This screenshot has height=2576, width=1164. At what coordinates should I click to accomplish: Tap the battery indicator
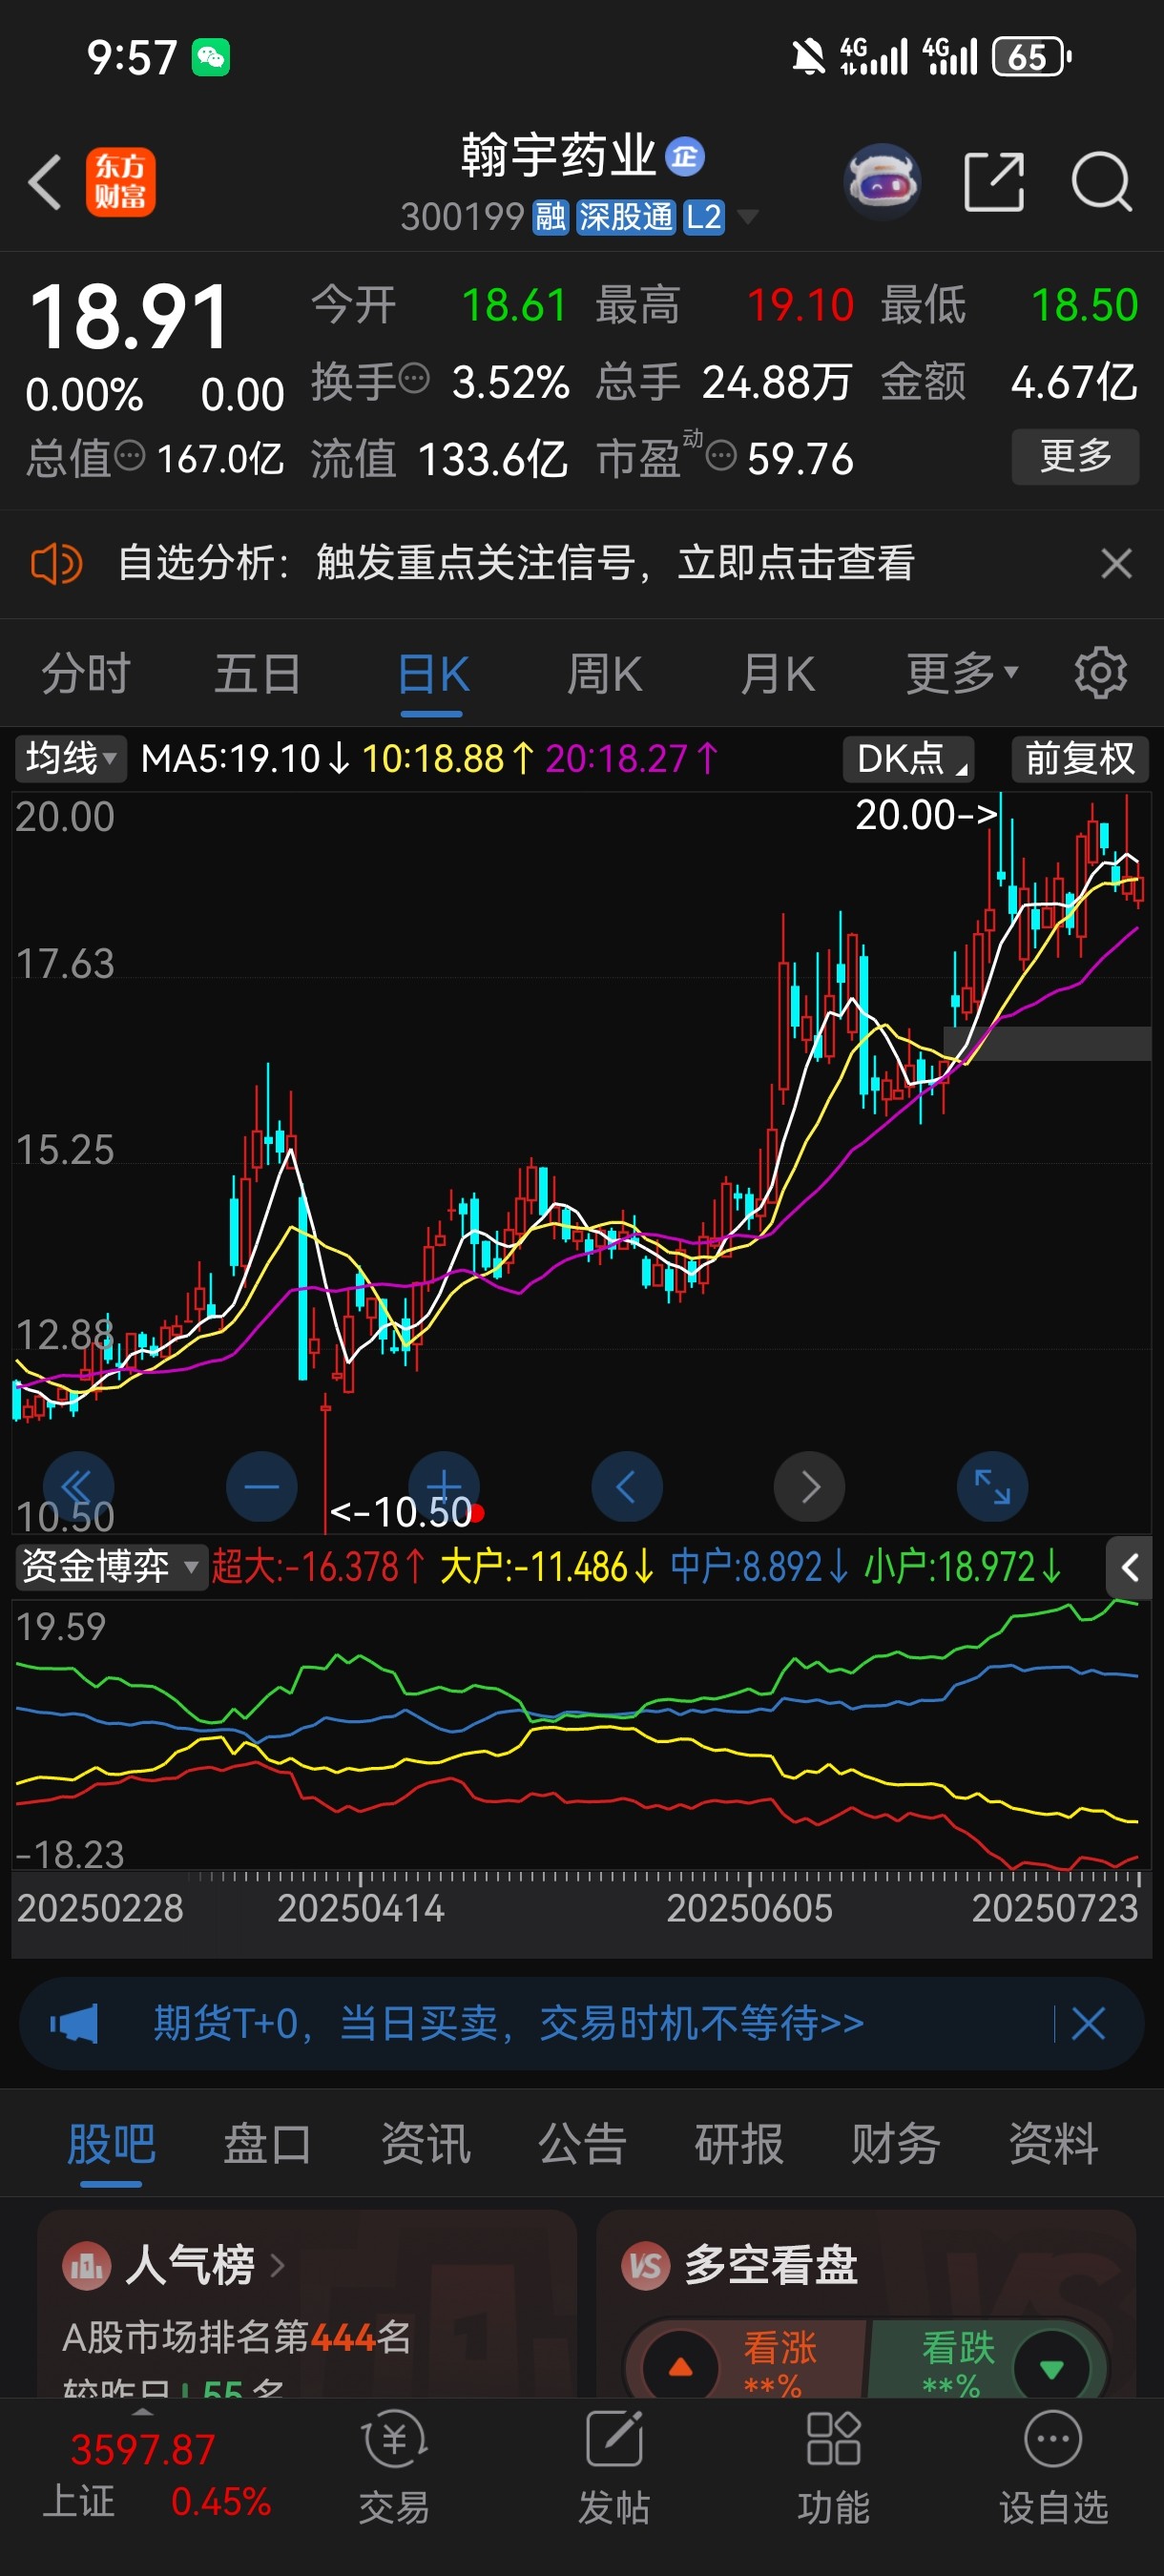(1032, 57)
